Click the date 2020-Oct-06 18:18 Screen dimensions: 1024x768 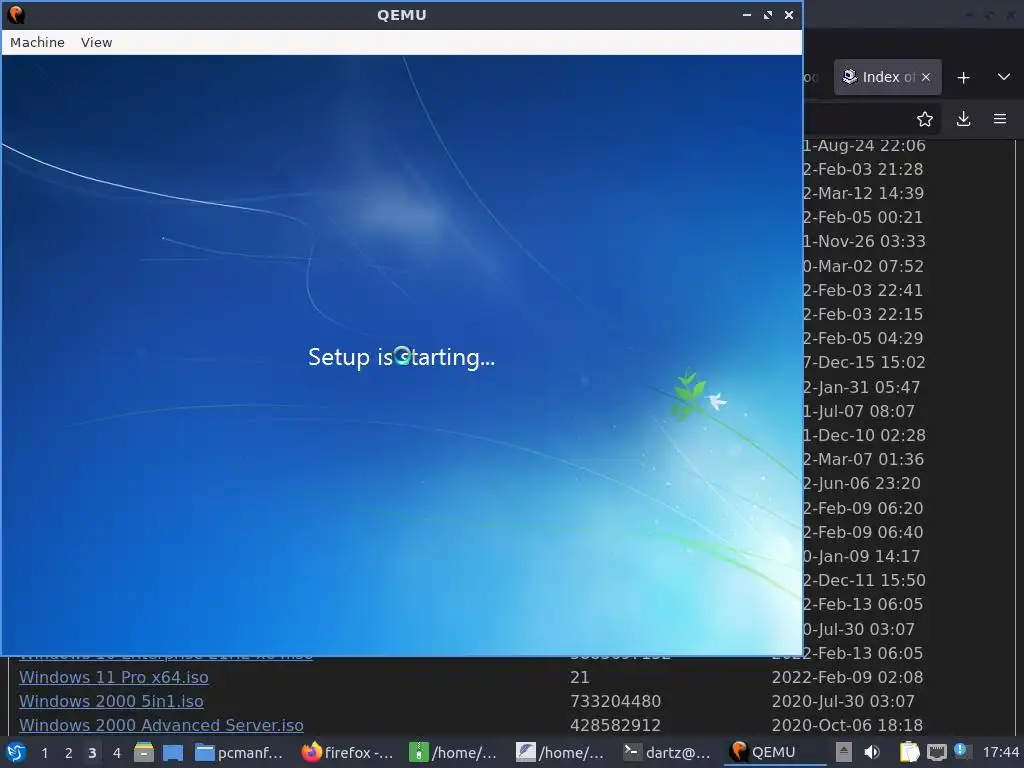point(847,725)
